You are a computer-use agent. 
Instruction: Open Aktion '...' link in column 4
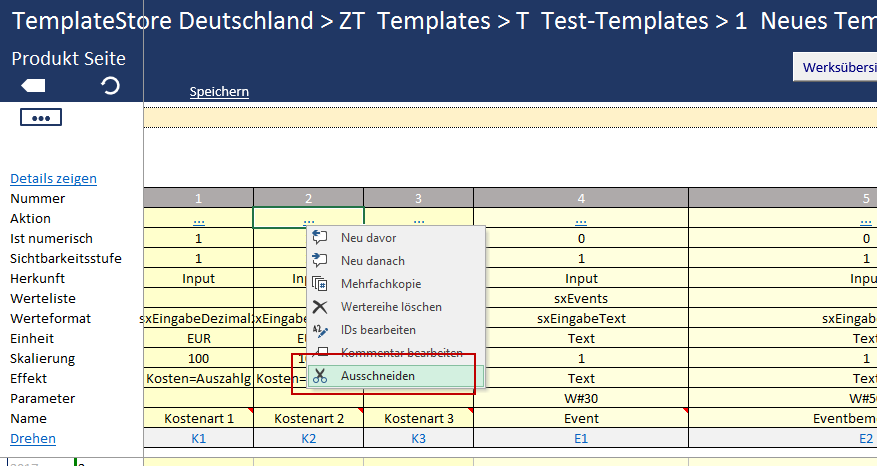[x=581, y=219]
